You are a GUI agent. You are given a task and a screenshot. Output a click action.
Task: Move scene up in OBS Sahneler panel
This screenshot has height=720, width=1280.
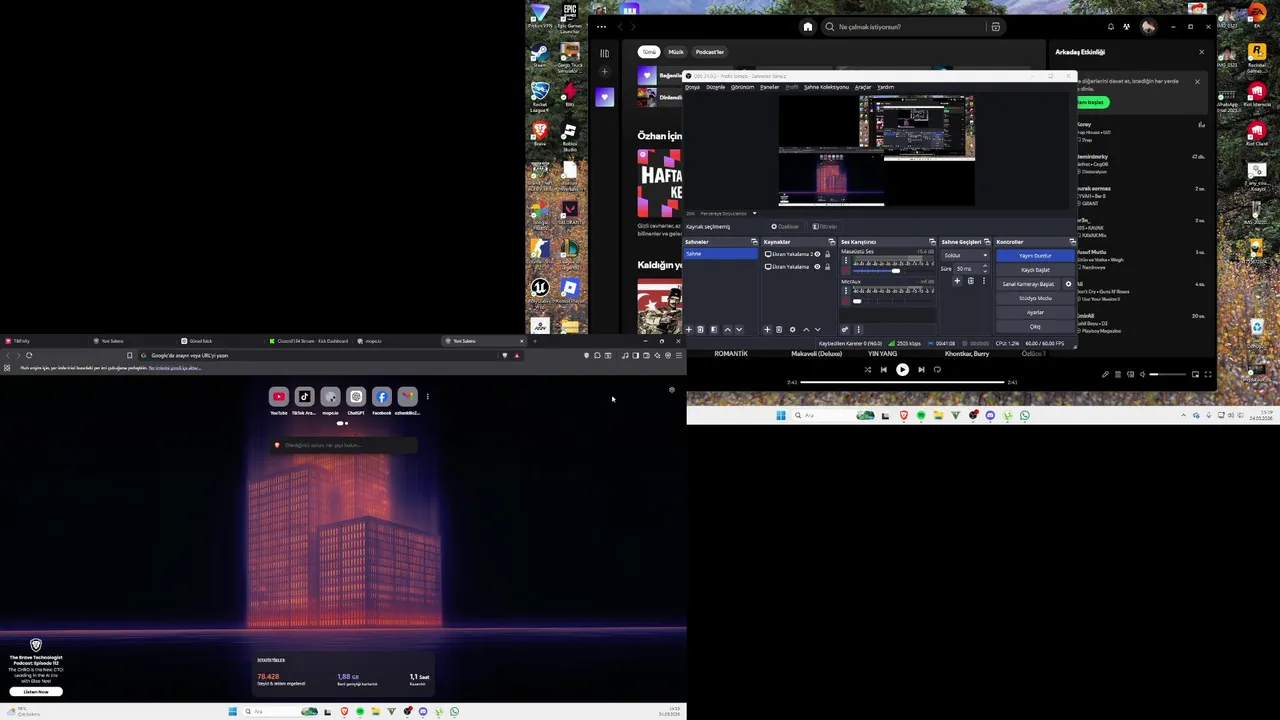[x=727, y=329]
